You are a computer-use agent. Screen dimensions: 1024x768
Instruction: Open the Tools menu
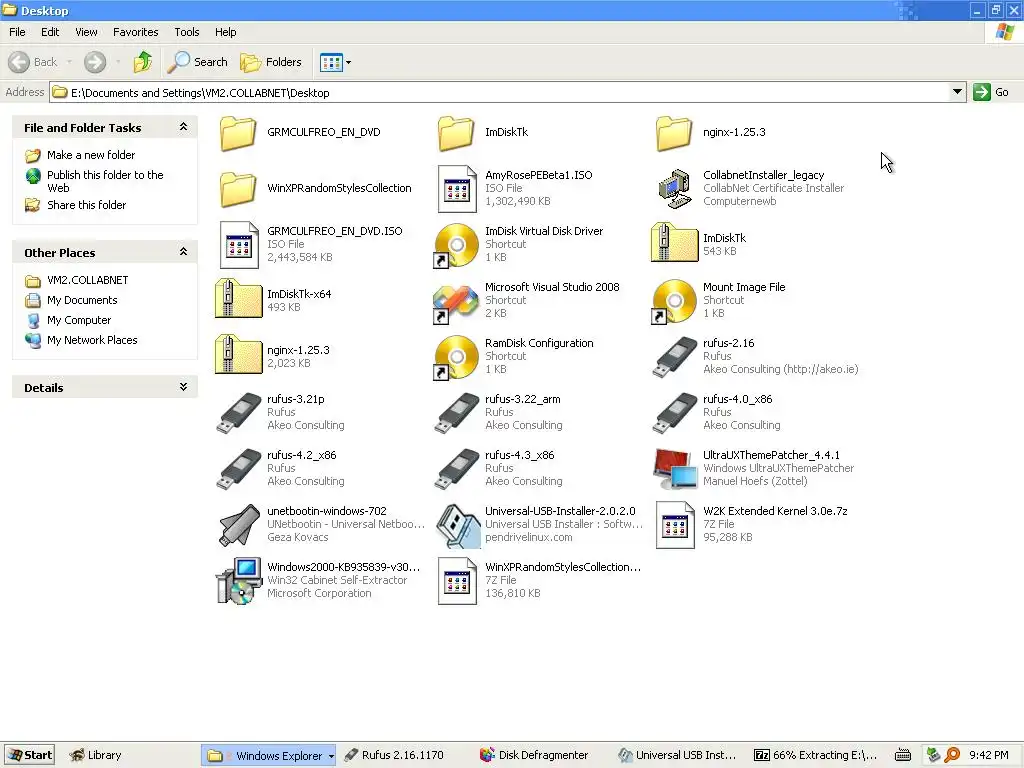tap(186, 32)
